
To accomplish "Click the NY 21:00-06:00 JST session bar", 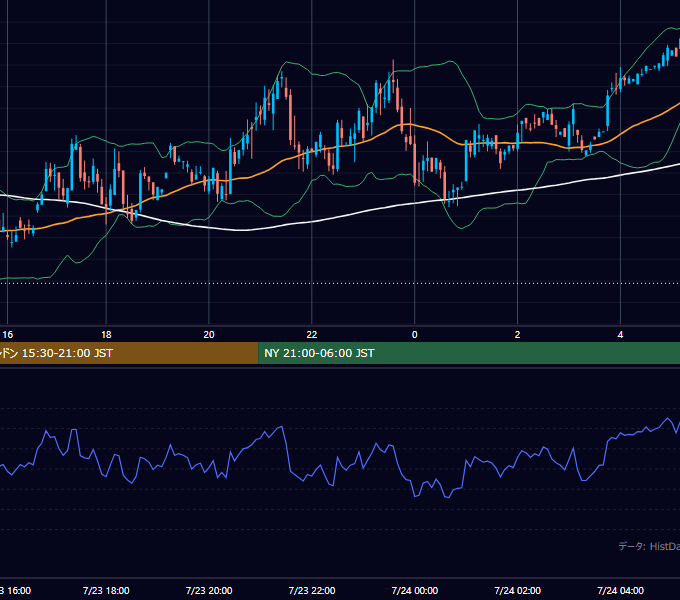I will [x=469, y=353].
